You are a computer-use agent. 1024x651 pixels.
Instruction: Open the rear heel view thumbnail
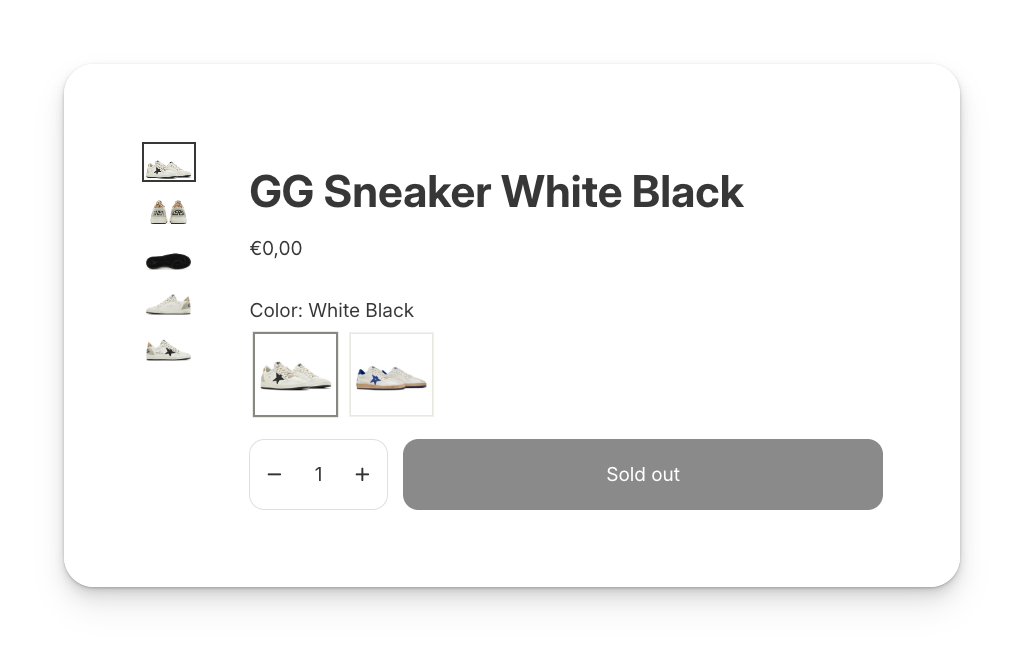pyautogui.click(x=168, y=212)
